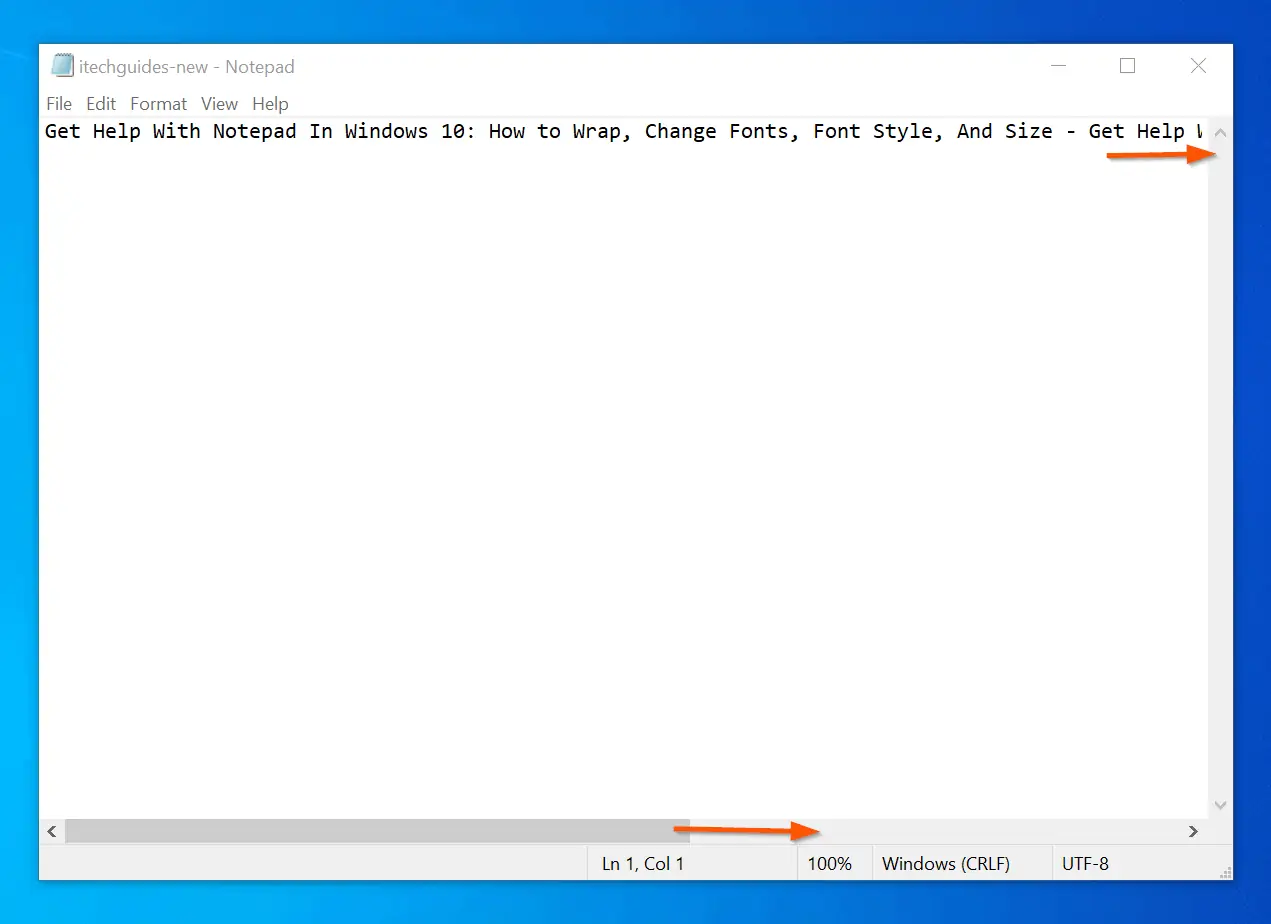Open the Format menu
This screenshot has height=924, width=1271.
(158, 104)
